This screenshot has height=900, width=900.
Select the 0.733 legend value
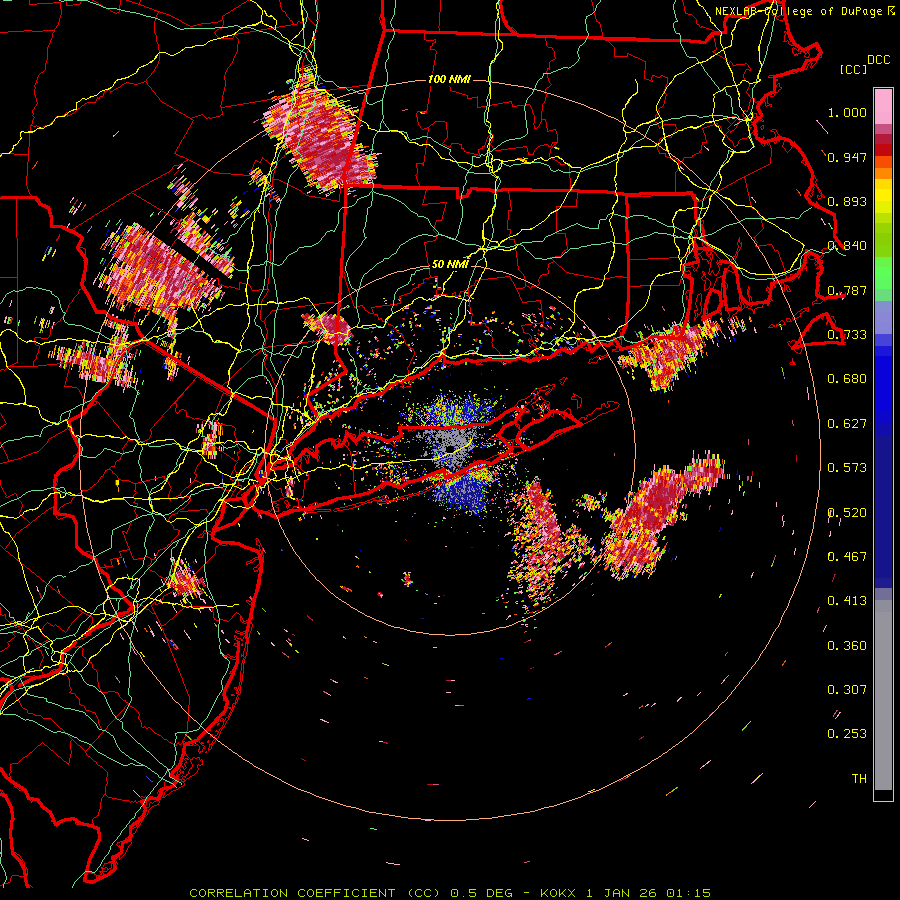847,335
